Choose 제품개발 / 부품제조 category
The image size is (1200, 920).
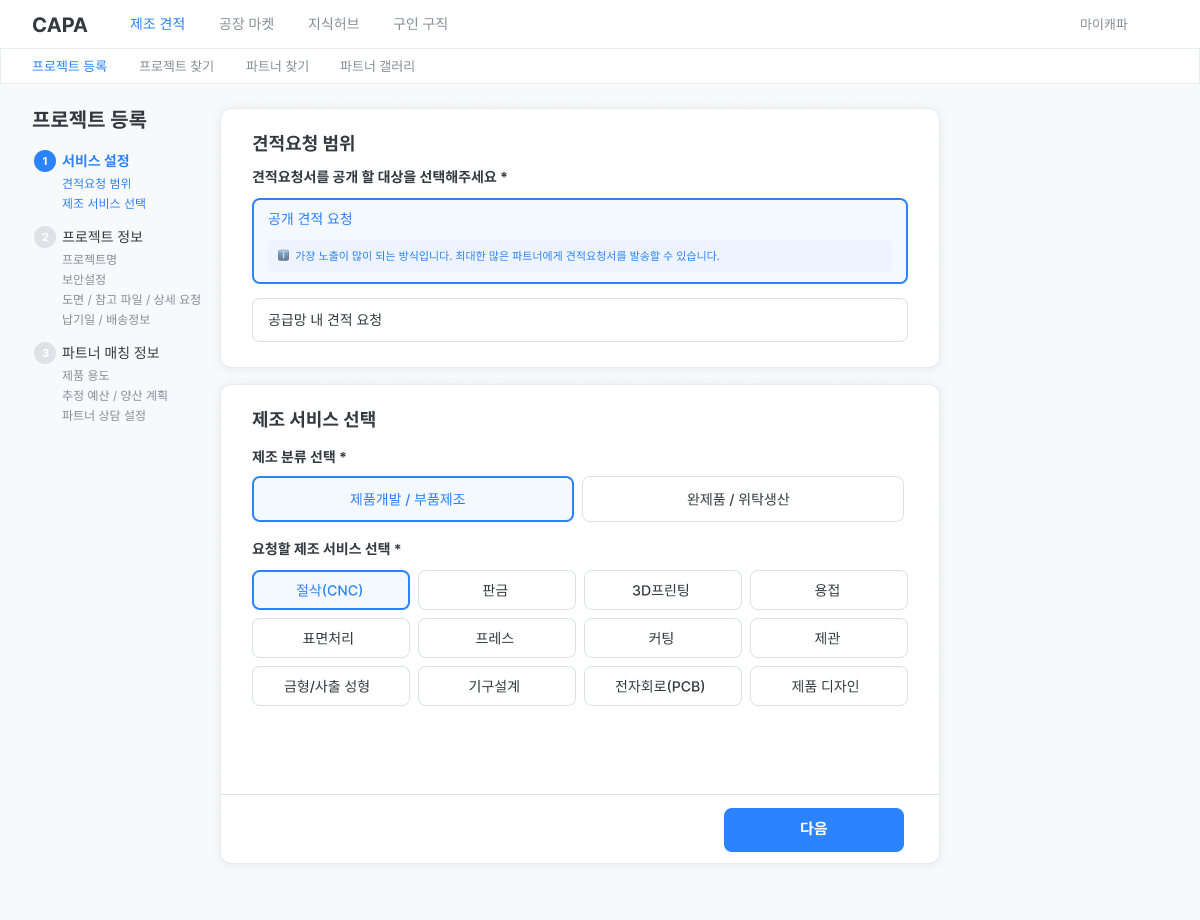point(412,499)
